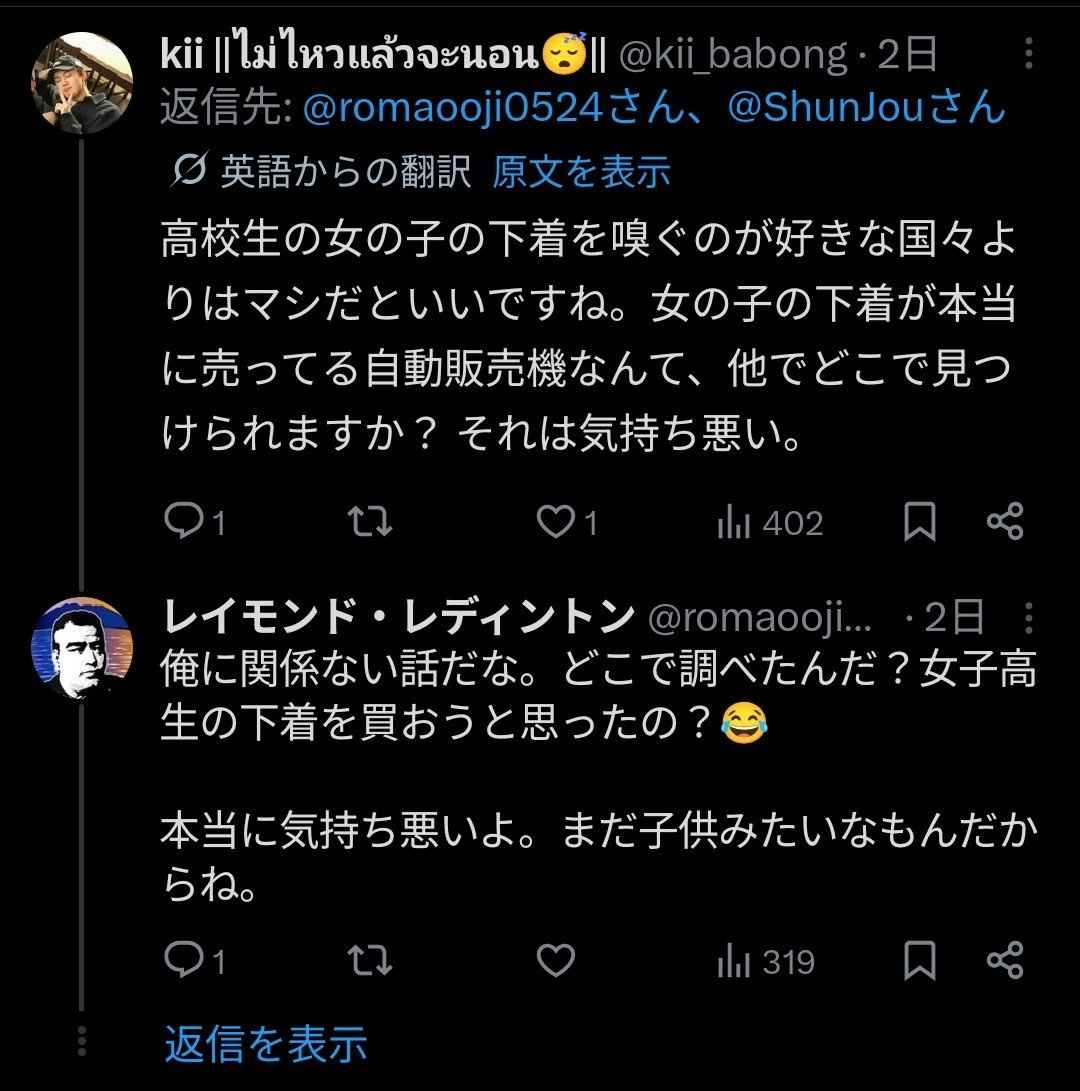Show original text via 原文を表示
Screen dimensions: 1080x1091
coord(581,172)
